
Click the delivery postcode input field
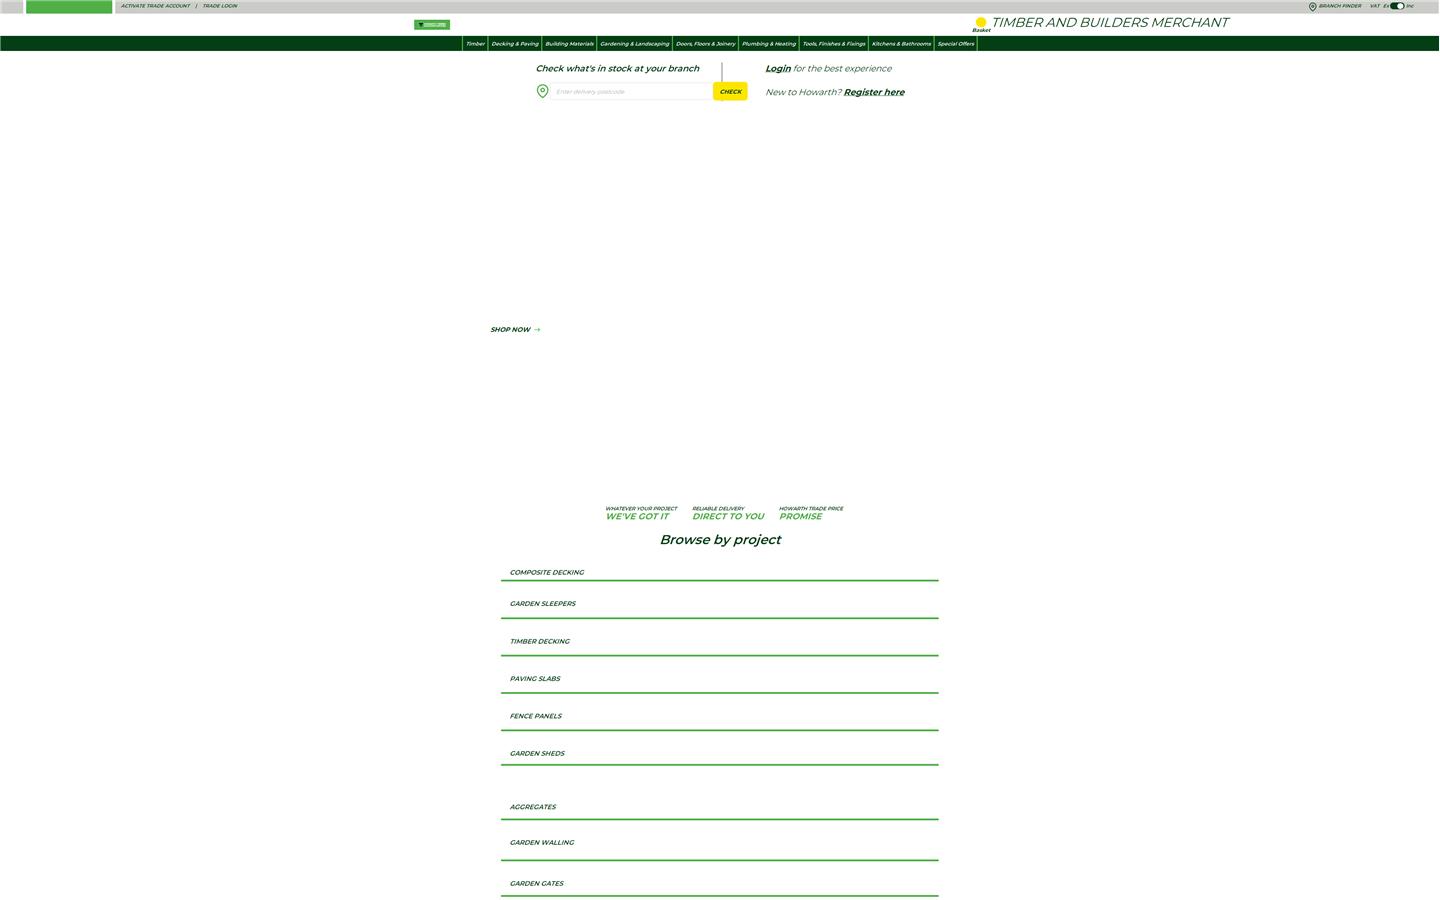coord(630,91)
